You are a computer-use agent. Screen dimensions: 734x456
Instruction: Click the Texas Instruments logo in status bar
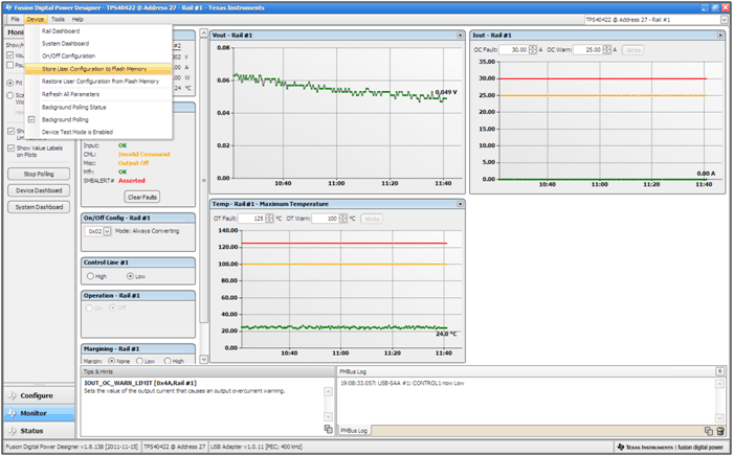(x=622, y=446)
